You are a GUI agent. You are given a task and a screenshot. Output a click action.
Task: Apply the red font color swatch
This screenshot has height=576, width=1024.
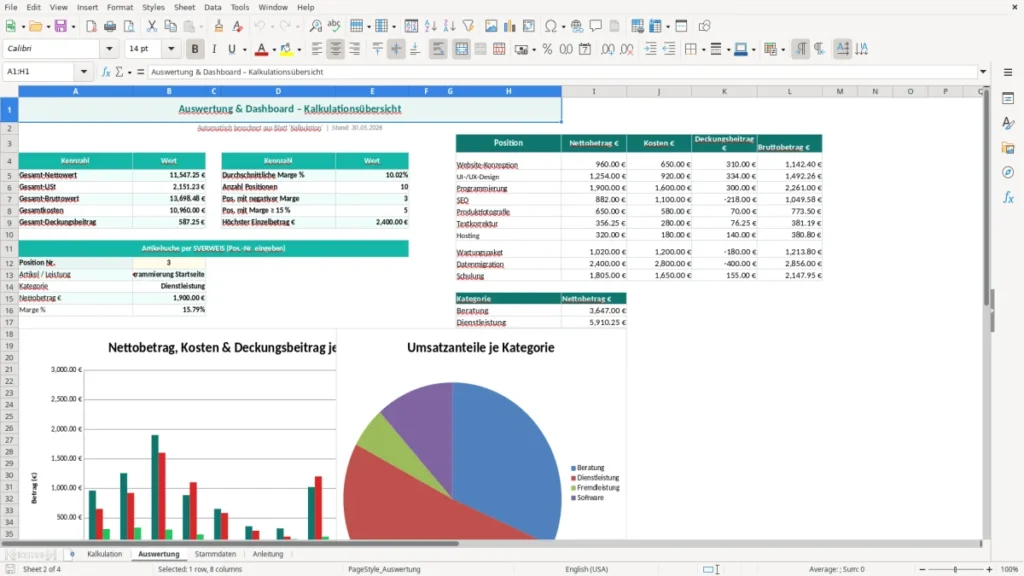[261, 49]
